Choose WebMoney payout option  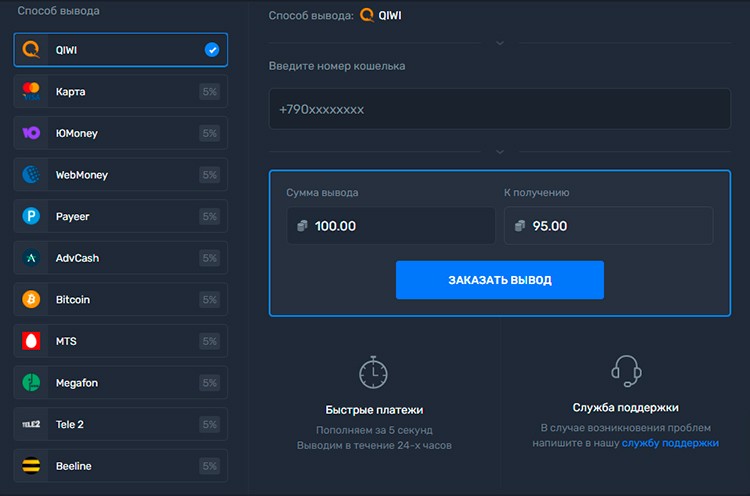tap(121, 175)
